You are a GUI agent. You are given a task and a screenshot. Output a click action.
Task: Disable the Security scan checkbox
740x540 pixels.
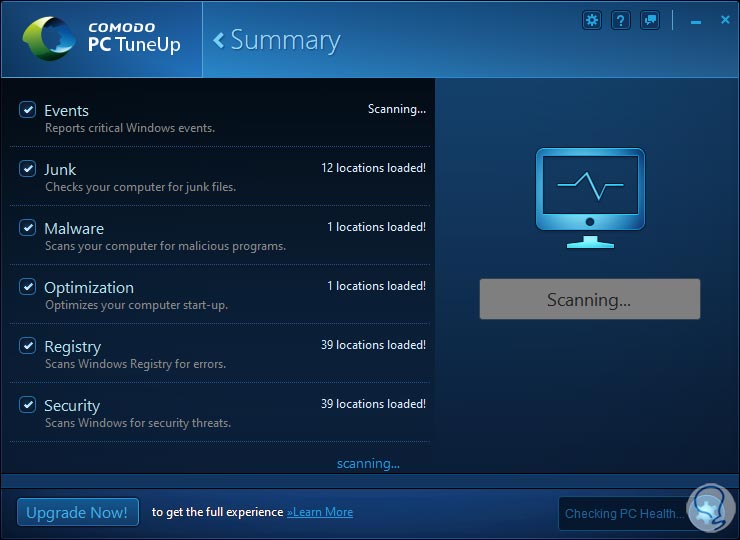27,405
